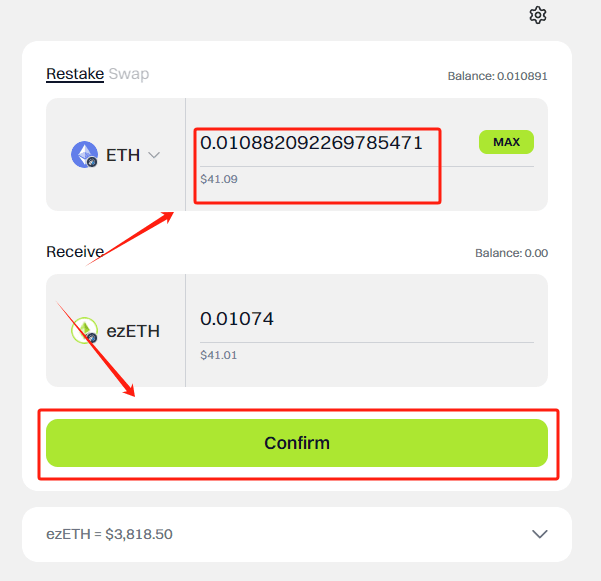Click the ETH token name label
The image size is (601, 581).
tap(123, 155)
